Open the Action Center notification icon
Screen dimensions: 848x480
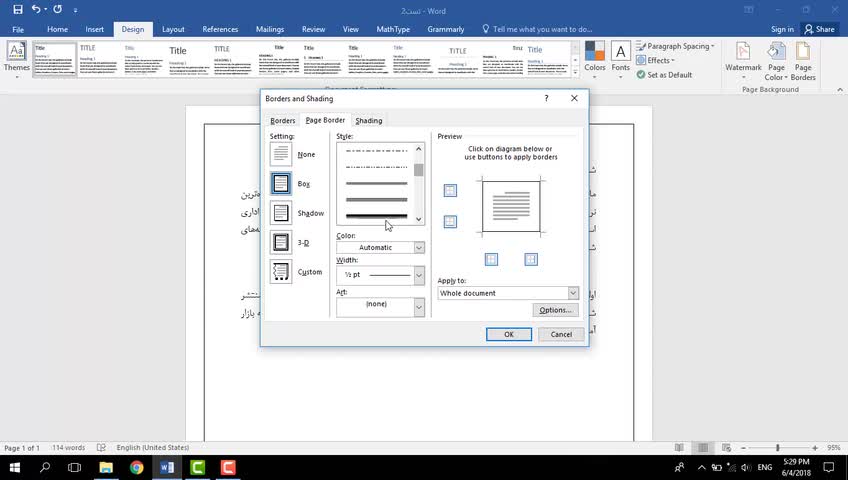(829, 468)
